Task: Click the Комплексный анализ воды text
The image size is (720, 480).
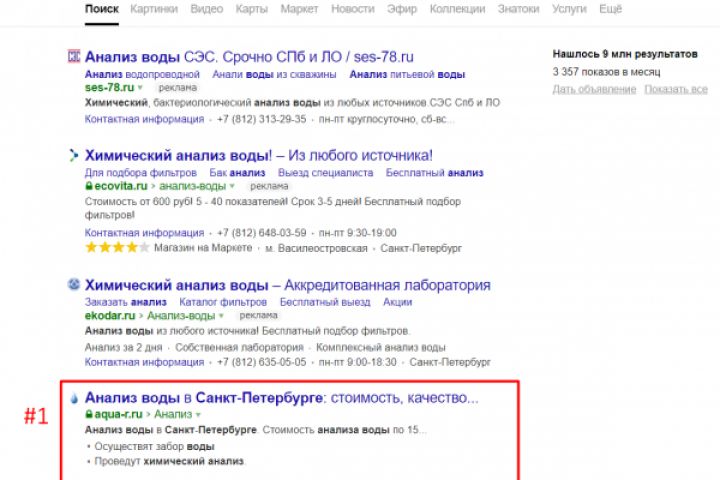Action: pyautogui.click(x=381, y=347)
